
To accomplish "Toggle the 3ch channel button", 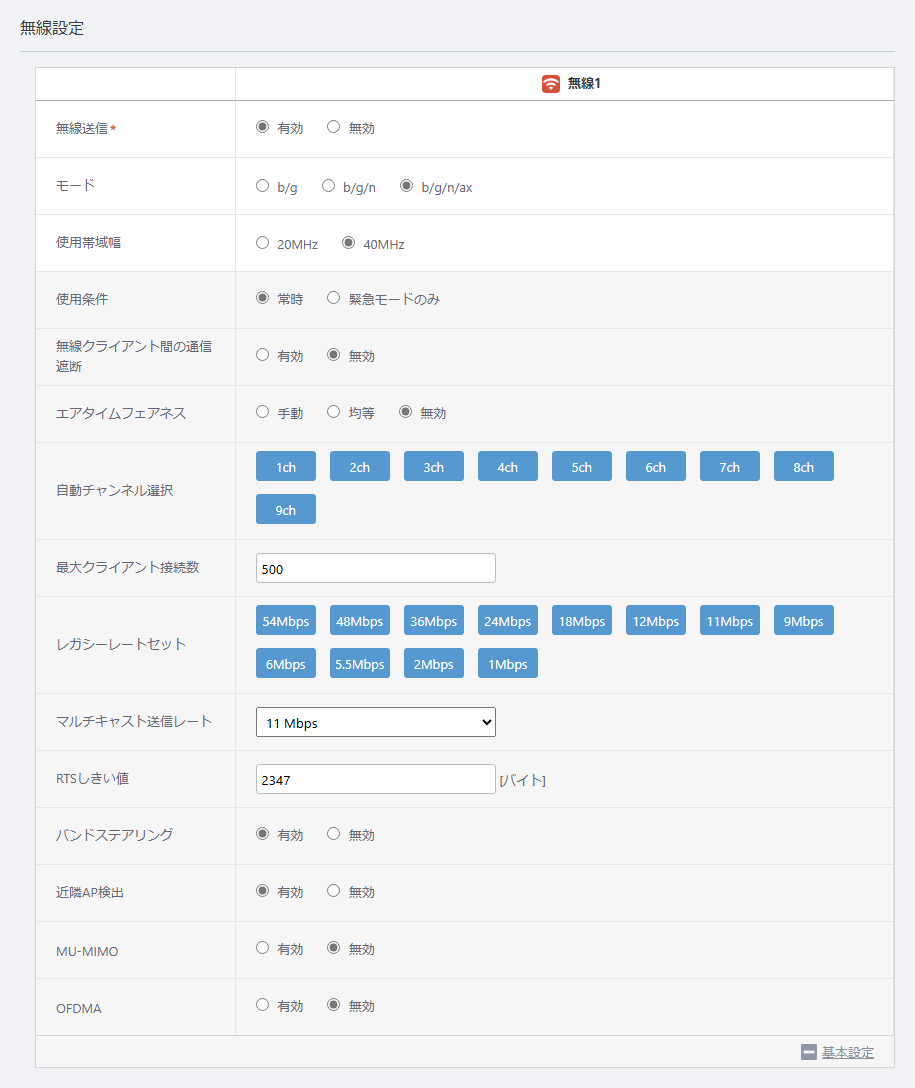I will [434, 466].
